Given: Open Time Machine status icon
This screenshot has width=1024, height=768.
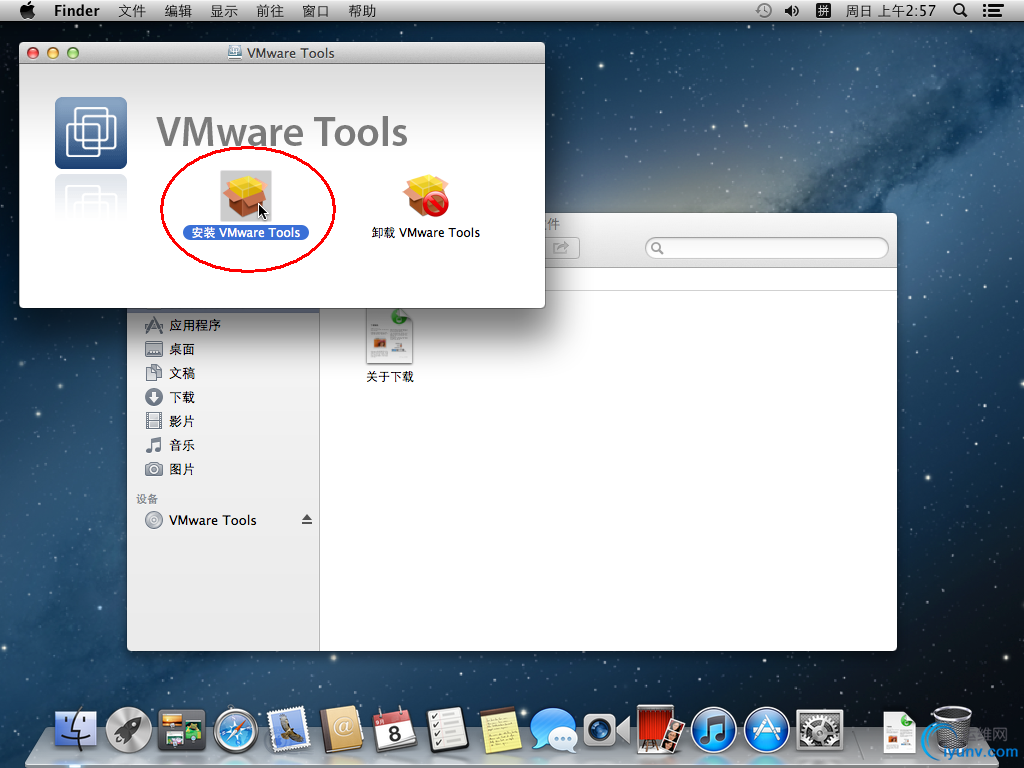Looking at the screenshot, I should [x=763, y=10].
